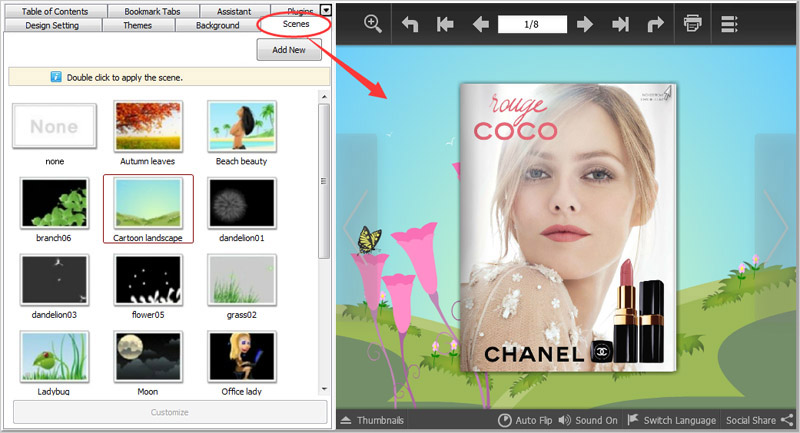The height and width of the screenshot is (433, 800).
Task: Click Switch Language
Action: (x=671, y=420)
